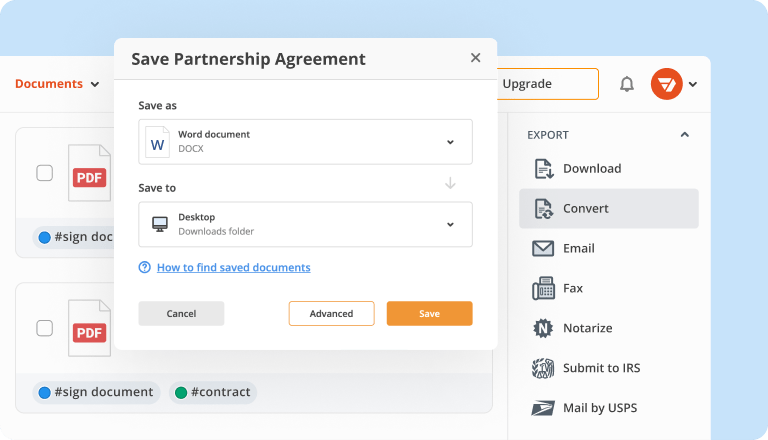The height and width of the screenshot is (440, 768).
Task: Open the notifications bell
Action: coord(627,84)
